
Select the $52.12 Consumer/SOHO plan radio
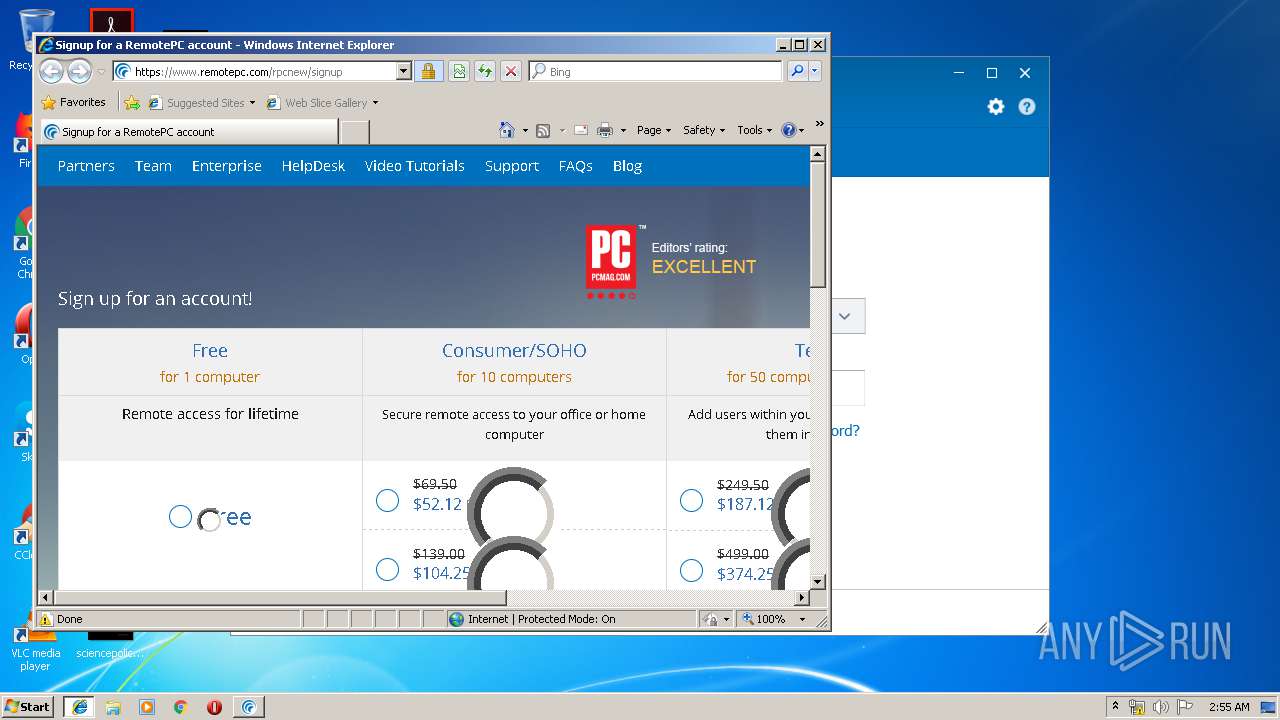(387, 500)
